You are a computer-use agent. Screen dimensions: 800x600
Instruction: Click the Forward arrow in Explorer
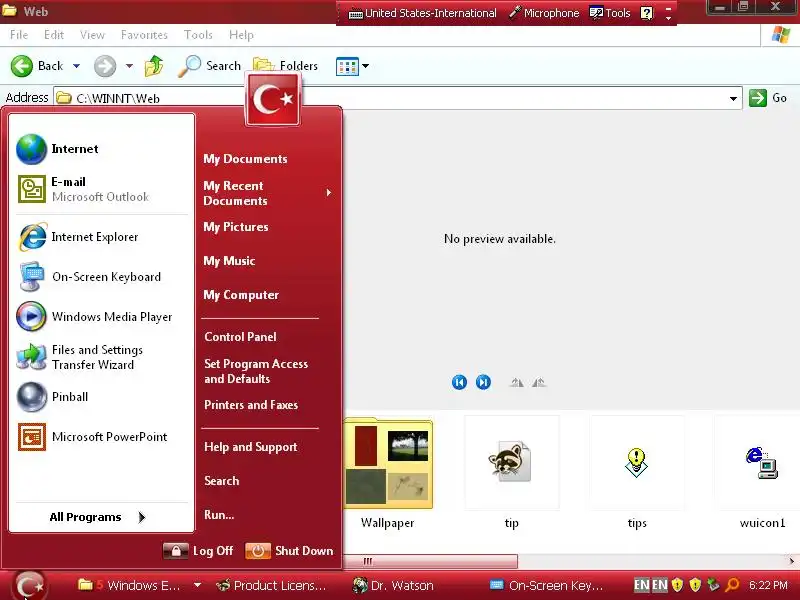(x=105, y=66)
